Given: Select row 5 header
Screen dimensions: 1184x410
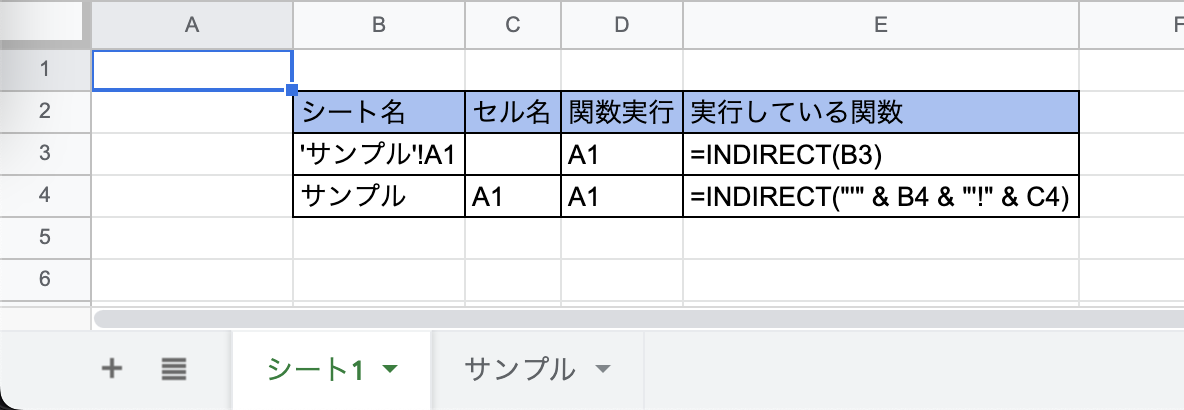Looking at the screenshot, I should tap(44, 237).
